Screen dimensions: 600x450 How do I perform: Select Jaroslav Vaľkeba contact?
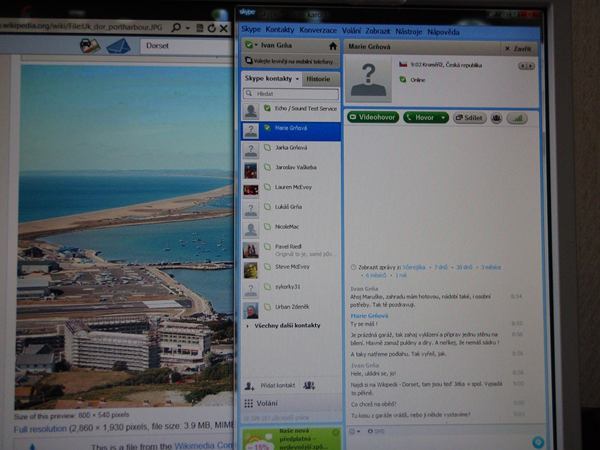291,170
